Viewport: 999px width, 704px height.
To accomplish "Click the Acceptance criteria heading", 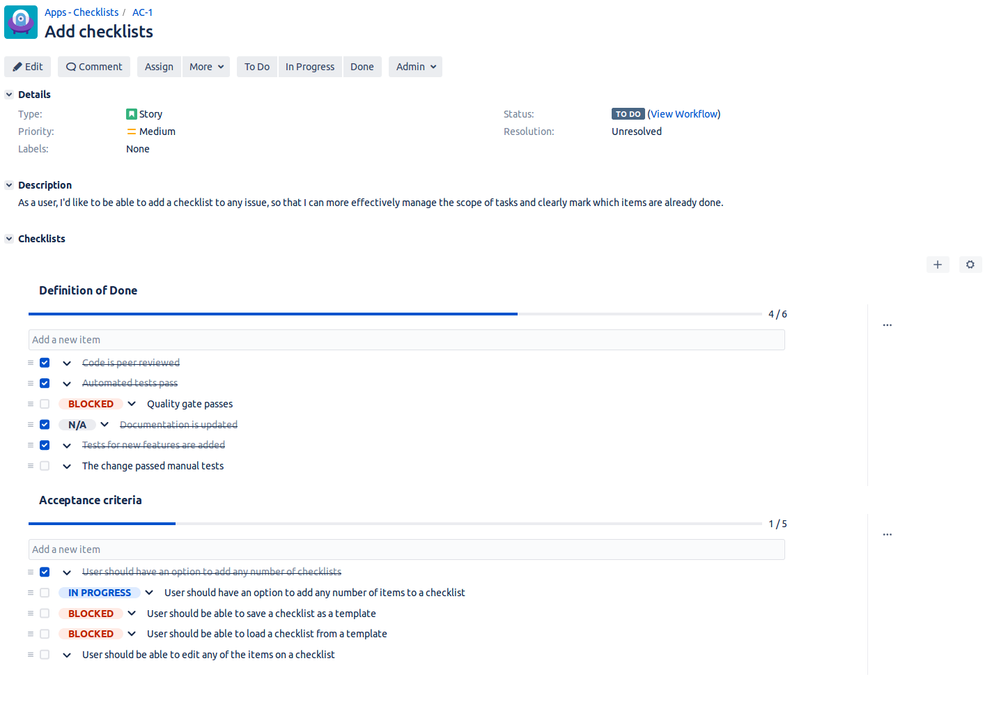I will (90, 500).
